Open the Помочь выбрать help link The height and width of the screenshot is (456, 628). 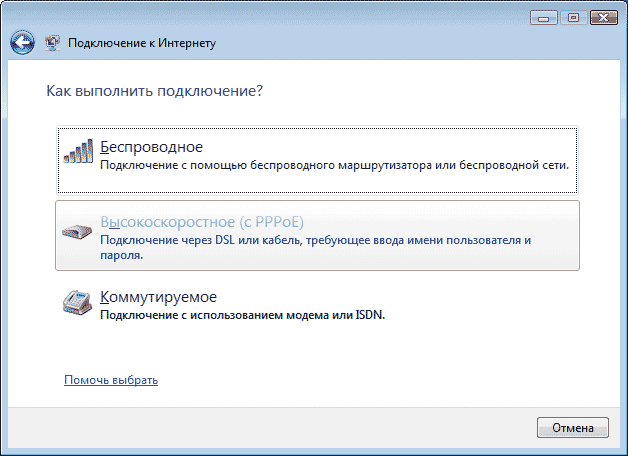tap(111, 380)
